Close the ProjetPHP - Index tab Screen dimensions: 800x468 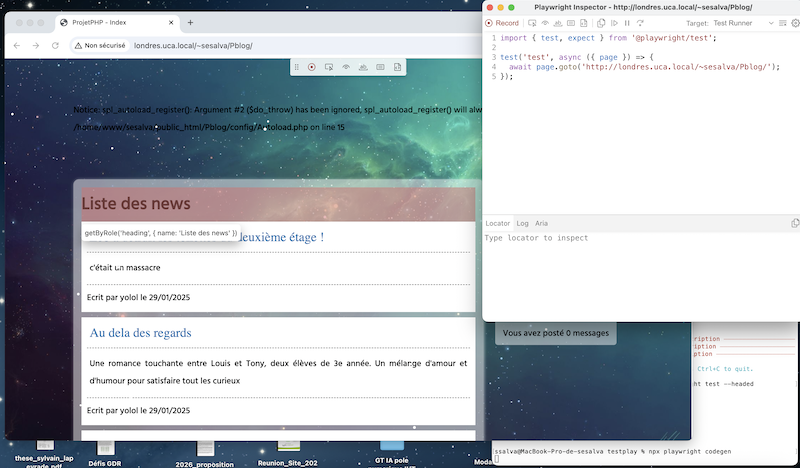pos(171,22)
